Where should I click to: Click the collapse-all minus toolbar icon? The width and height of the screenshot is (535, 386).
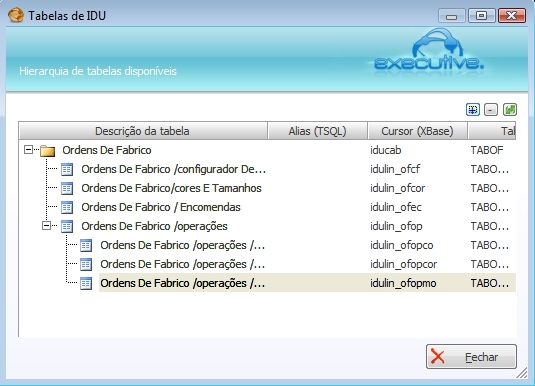[491, 110]
